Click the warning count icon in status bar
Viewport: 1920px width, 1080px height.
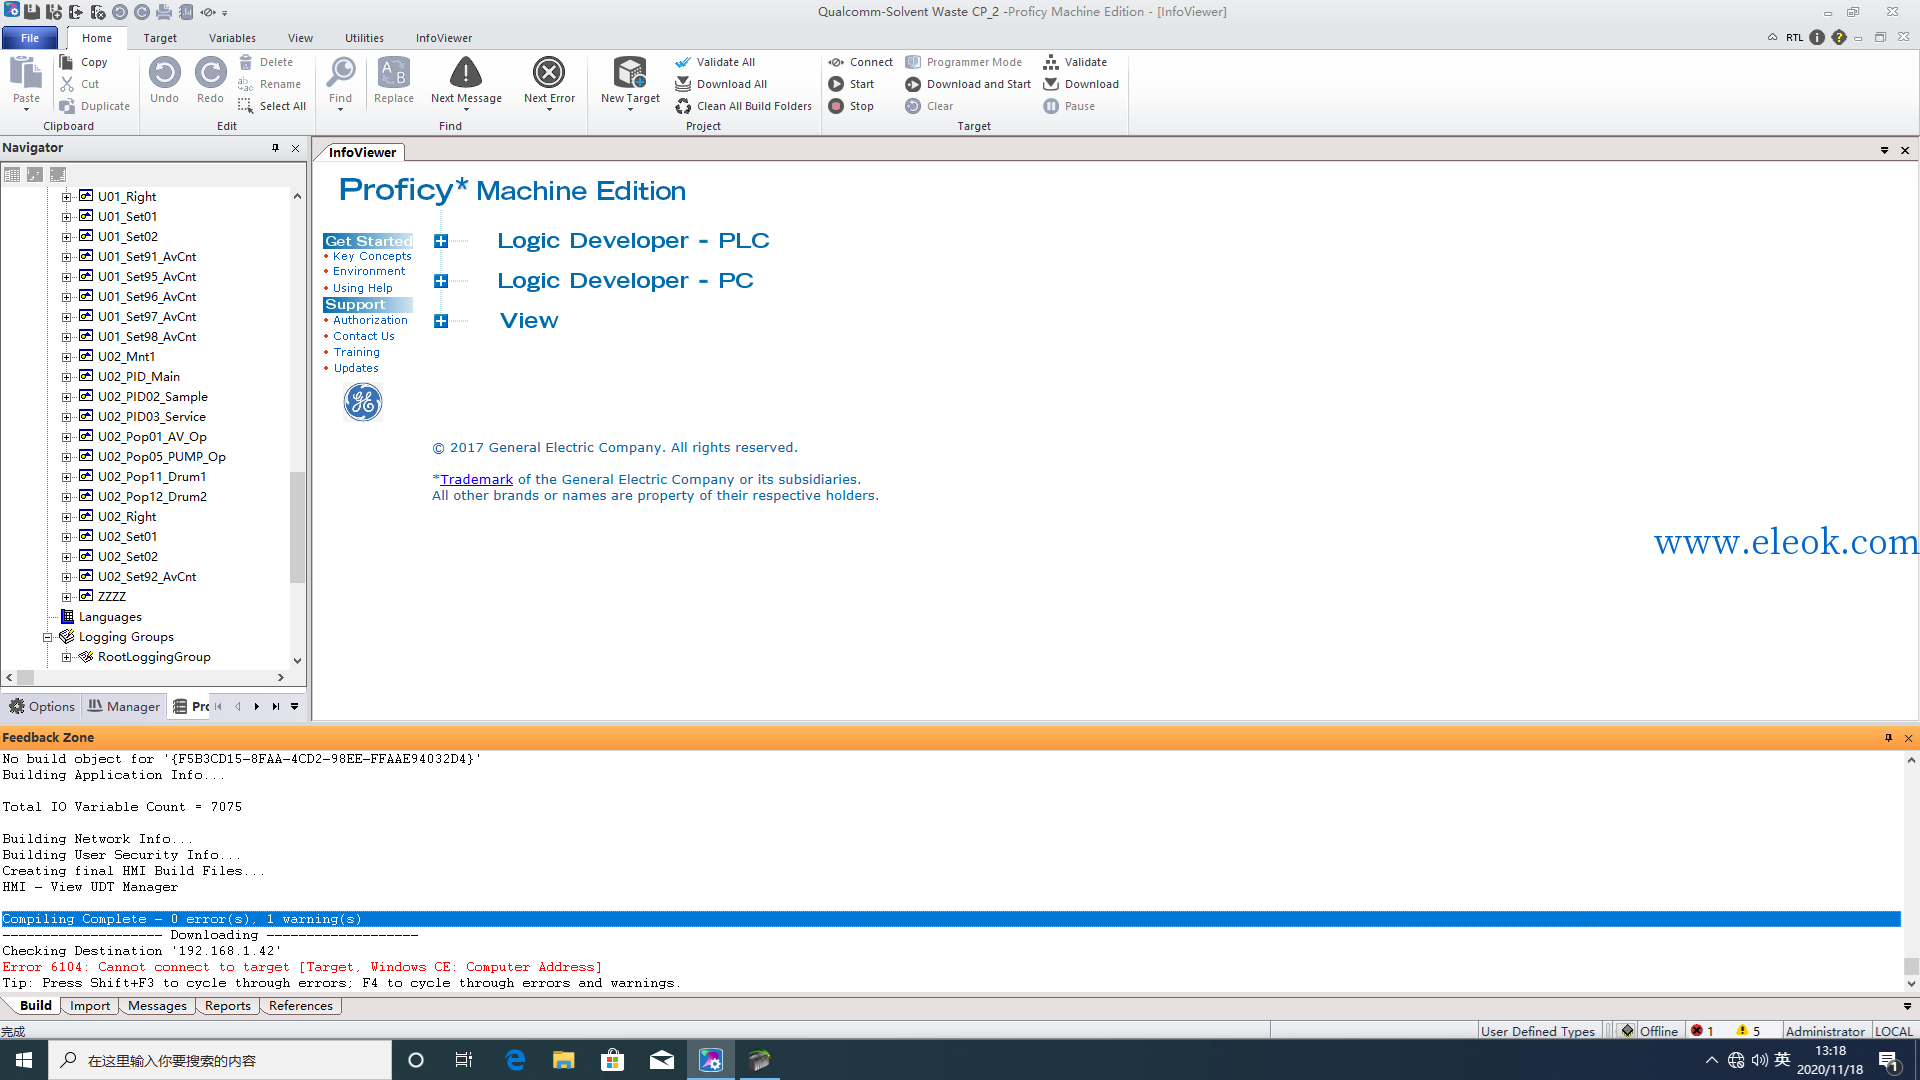(x=1742, y=1031)
